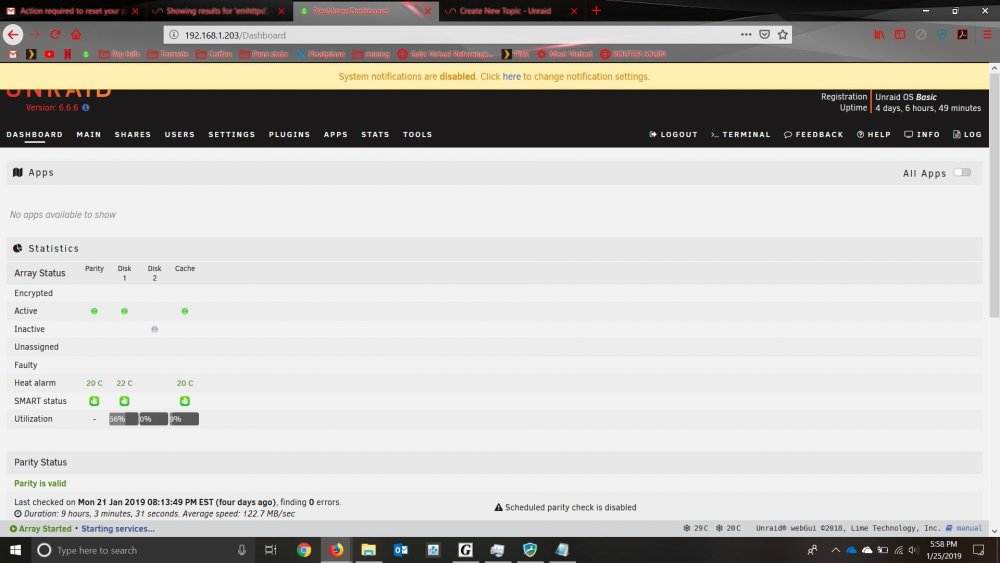
Task: Click the Parity SMART status thumbs-up
Action: click(94, 401)
